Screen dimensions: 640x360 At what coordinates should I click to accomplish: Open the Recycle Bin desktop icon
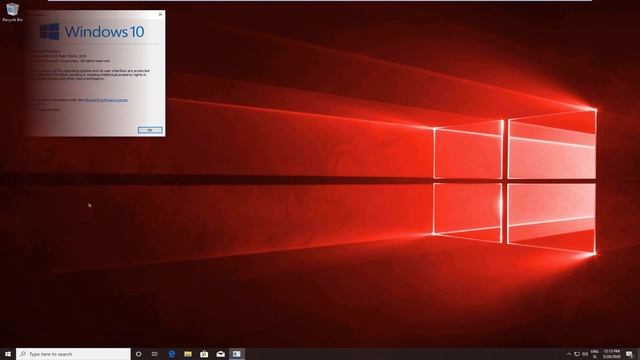12,12
